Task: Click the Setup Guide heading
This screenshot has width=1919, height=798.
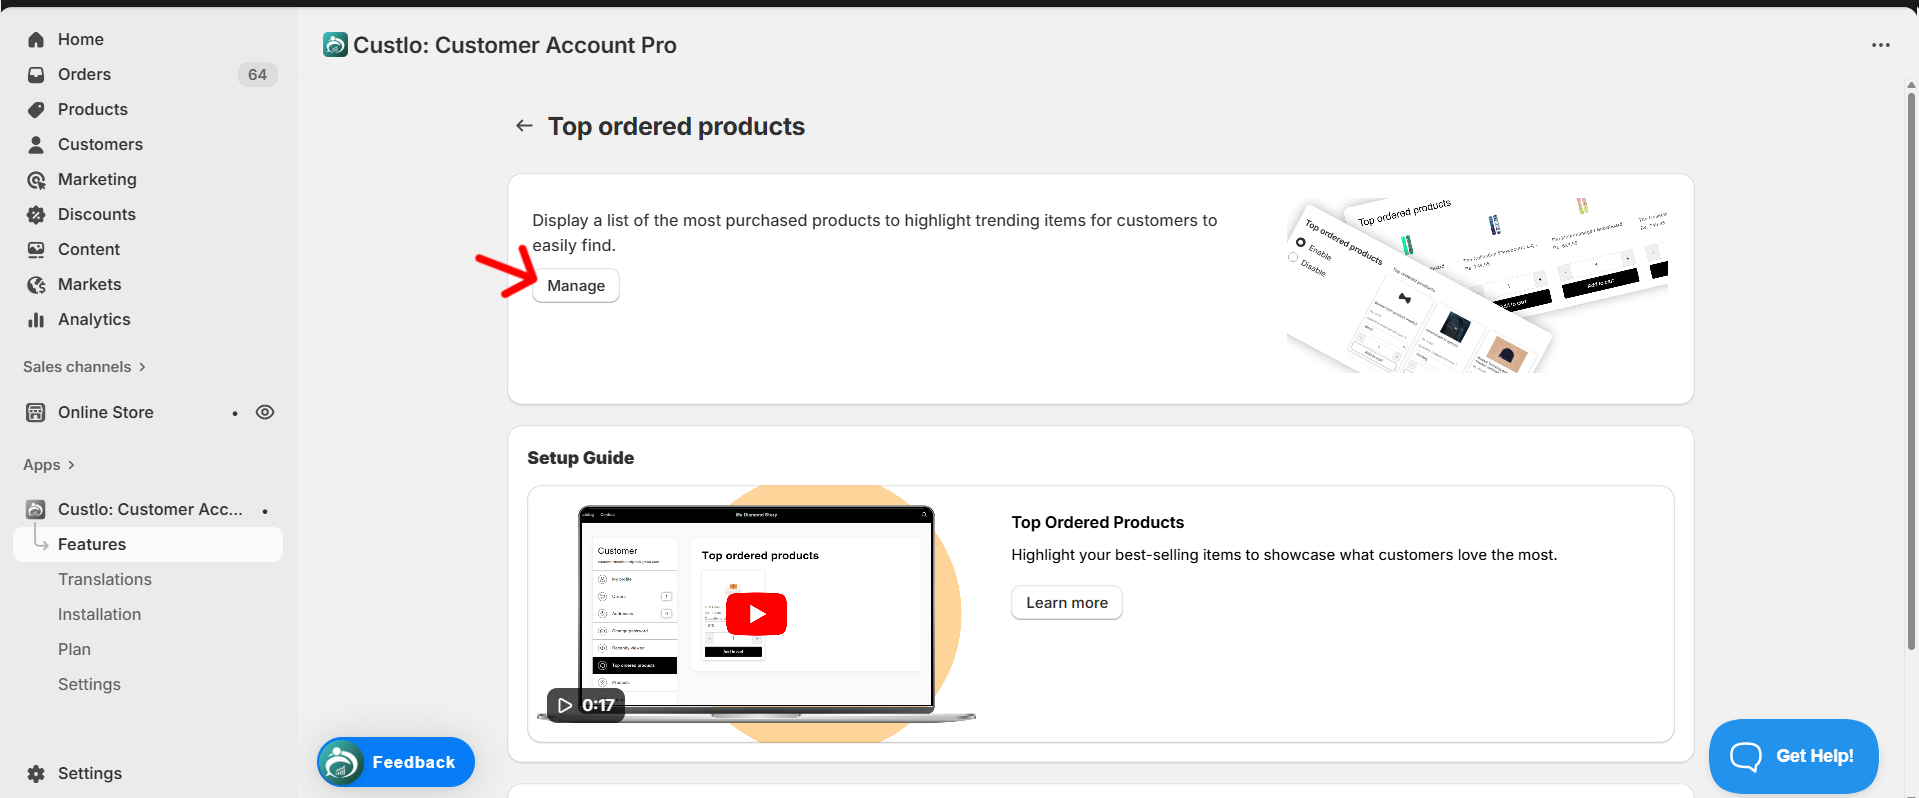Action: [x=581, y=458]
